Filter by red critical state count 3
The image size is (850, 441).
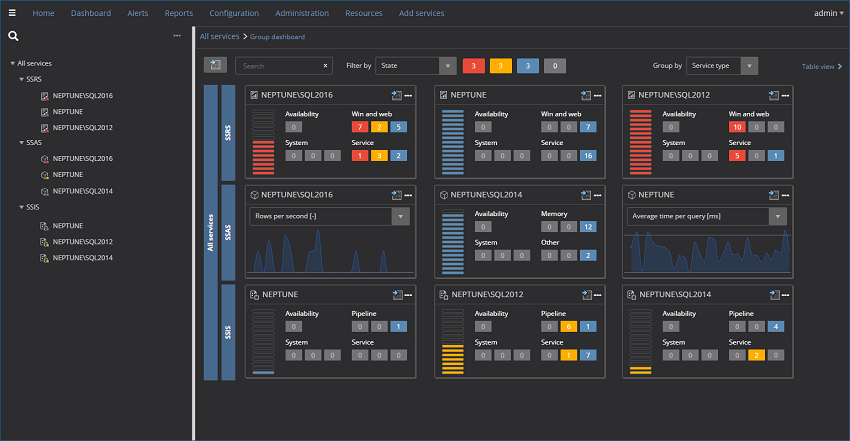(x=474, y=66)
